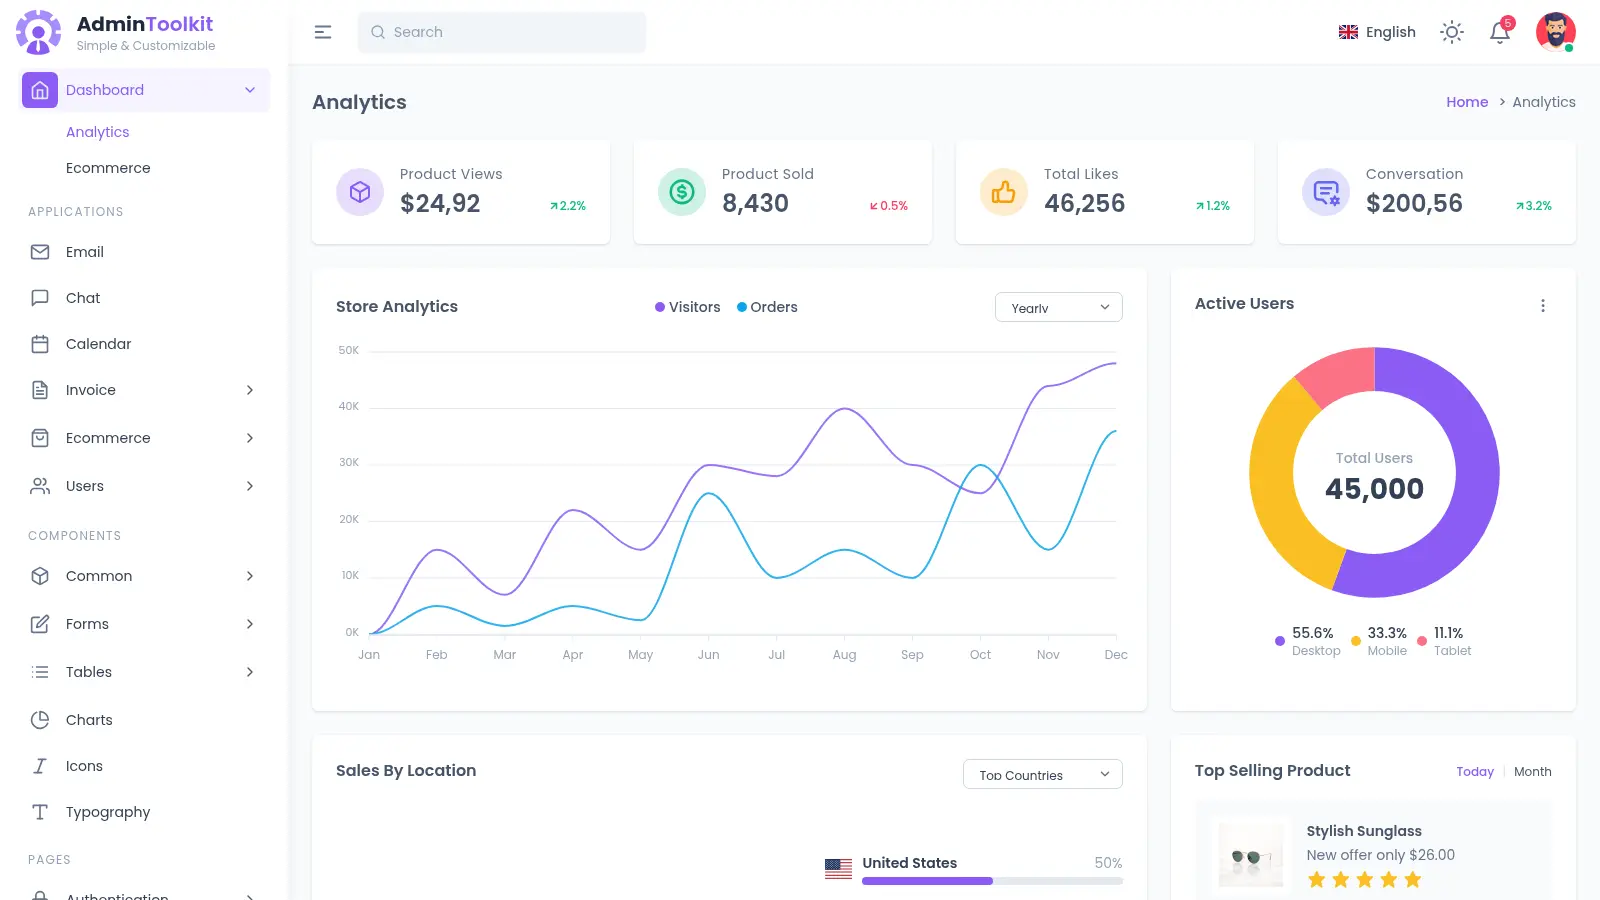Image resolution: width=1600 pixels, height=900 pixels.
Task: Expand the sidebar Ecommerce applications chevron
Action: click(x=250, y=438)
